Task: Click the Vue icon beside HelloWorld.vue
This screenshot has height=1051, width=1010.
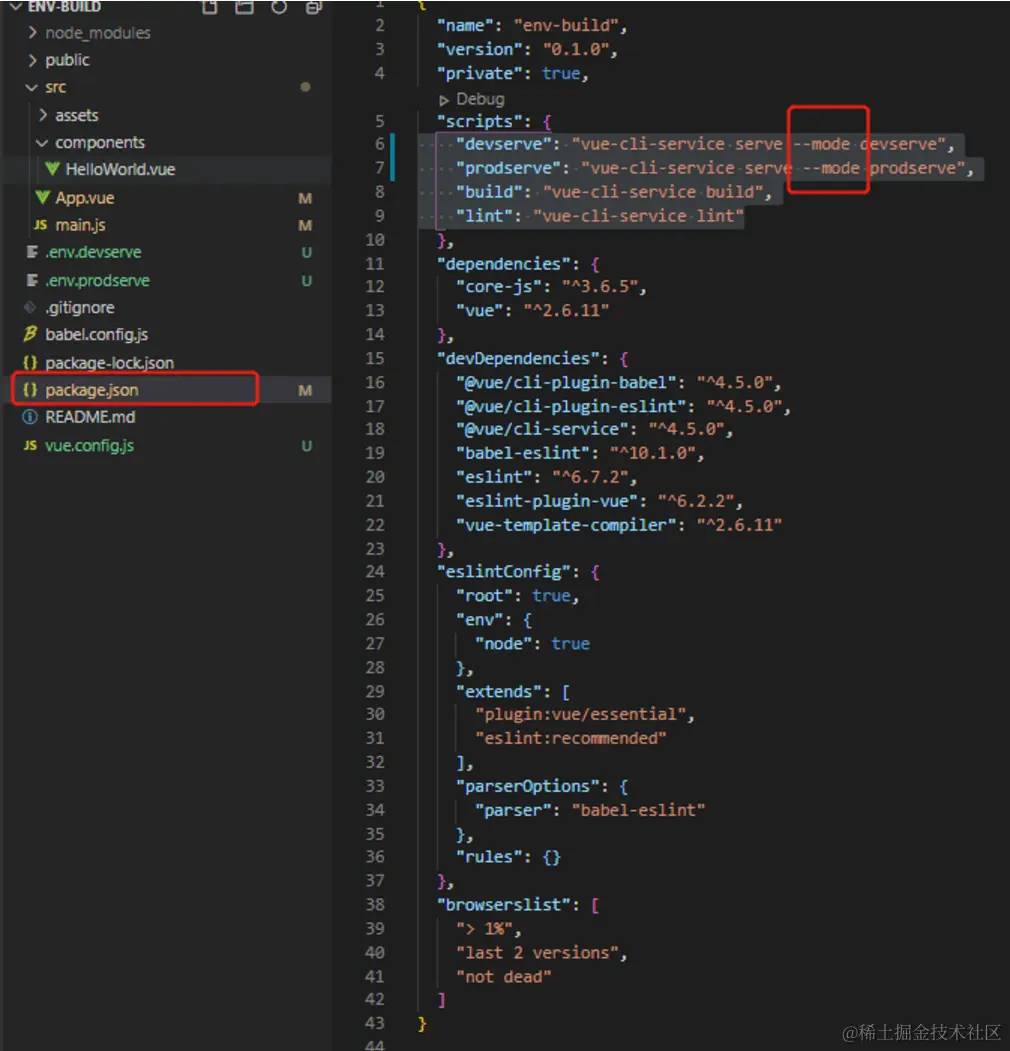Action: [52, 170]
